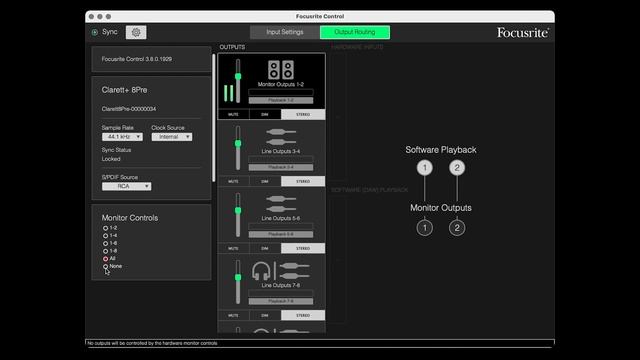Click the 'Focusrite Control' window title
640x360 pixels.
320,16
